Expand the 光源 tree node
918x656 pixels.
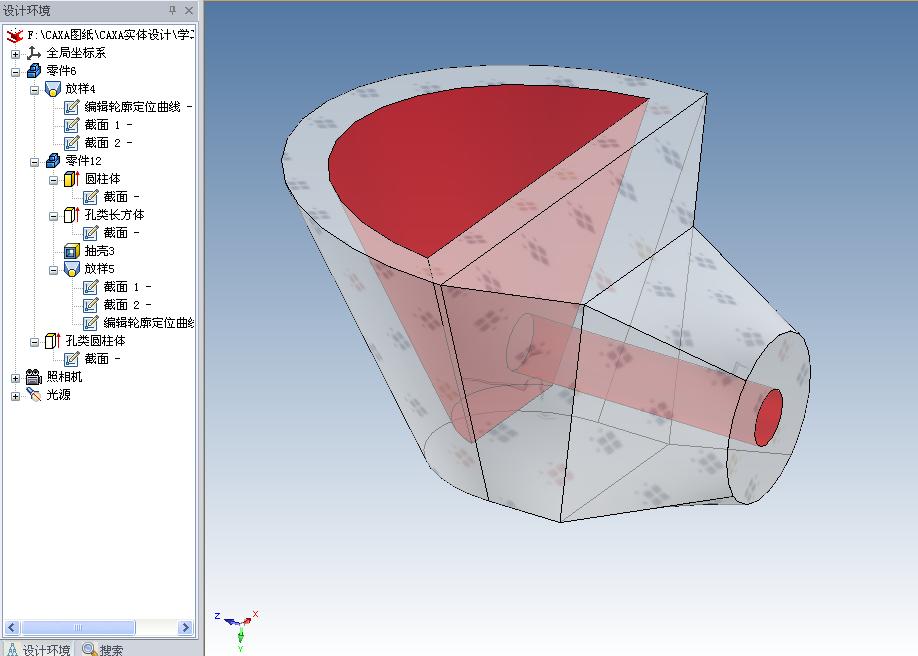click(15, 395)
